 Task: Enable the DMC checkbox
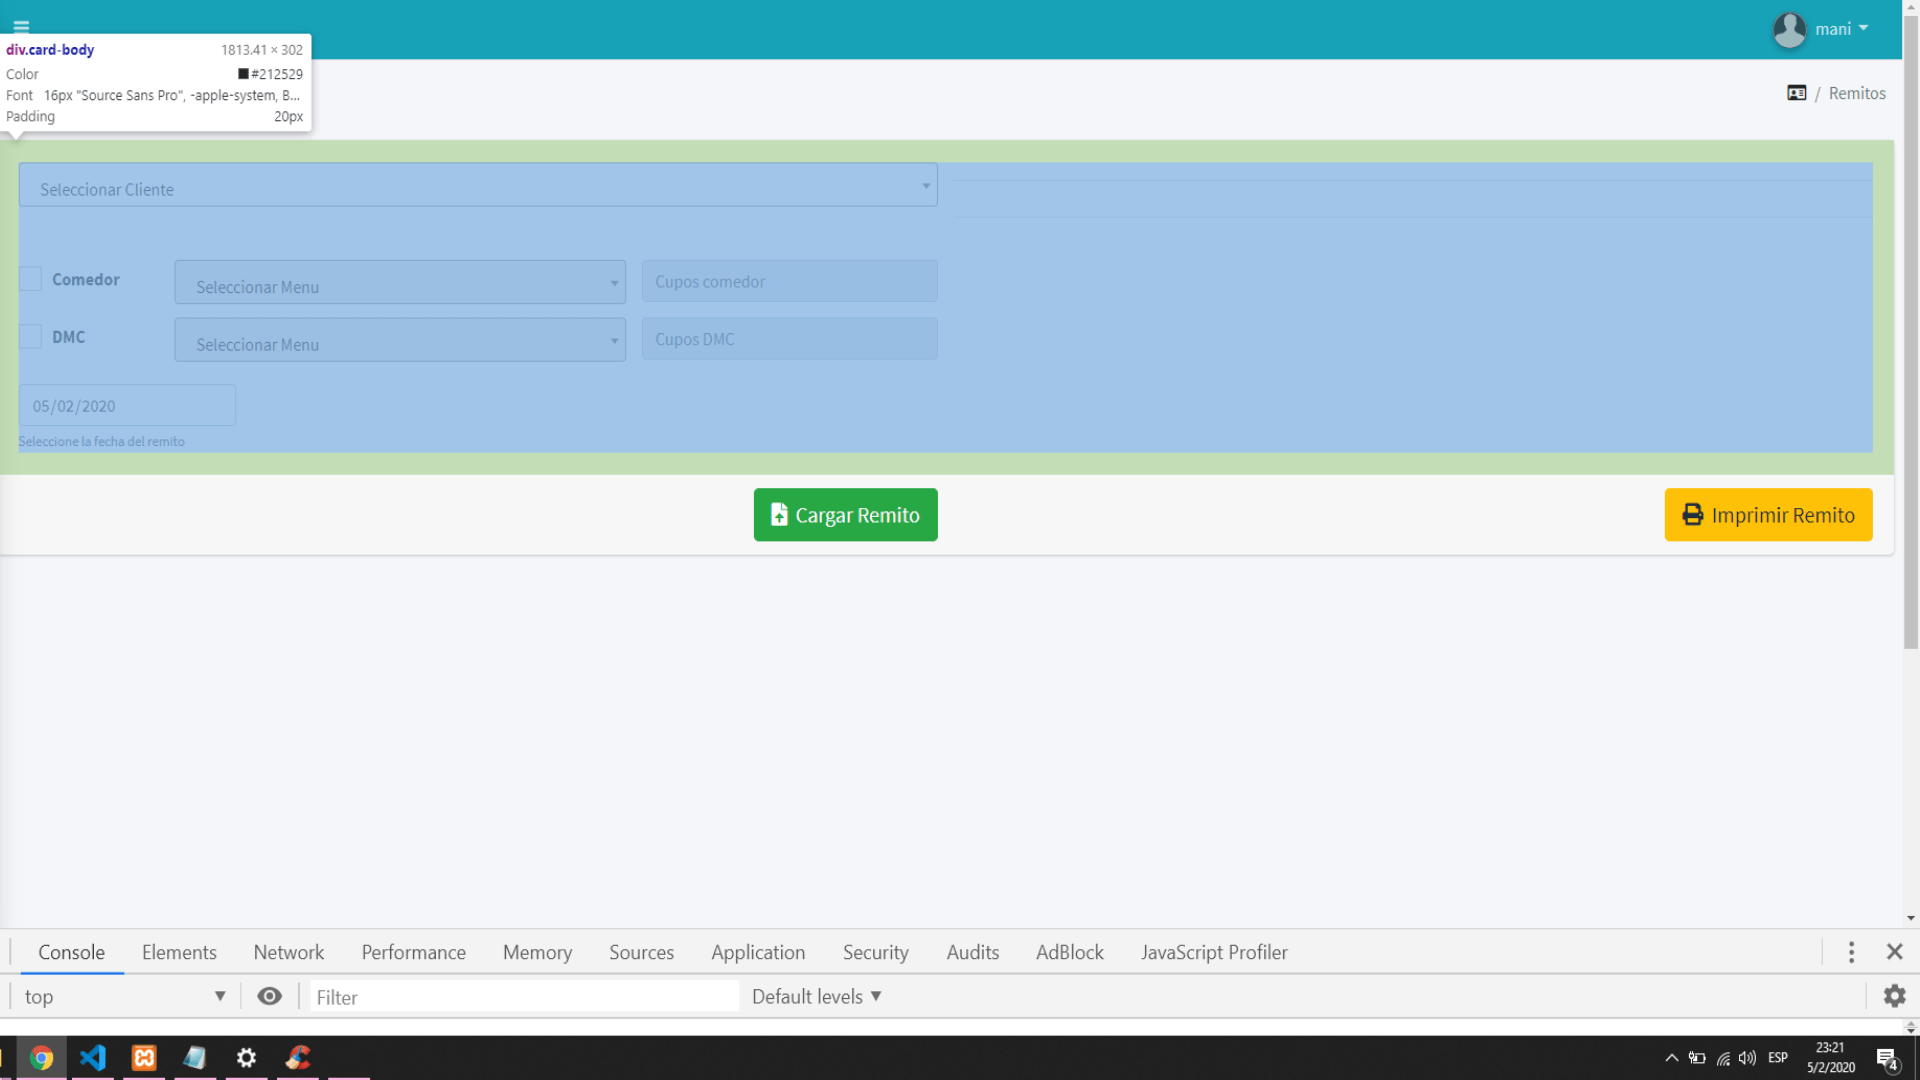29,337
